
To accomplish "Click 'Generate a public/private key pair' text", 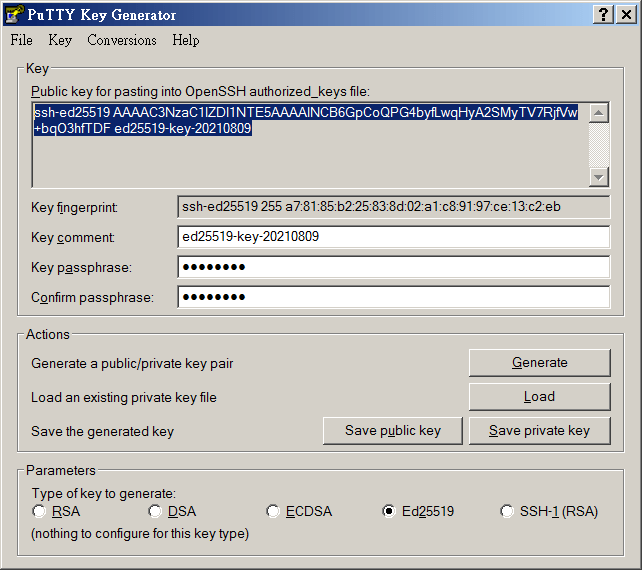I will (132, 364).
